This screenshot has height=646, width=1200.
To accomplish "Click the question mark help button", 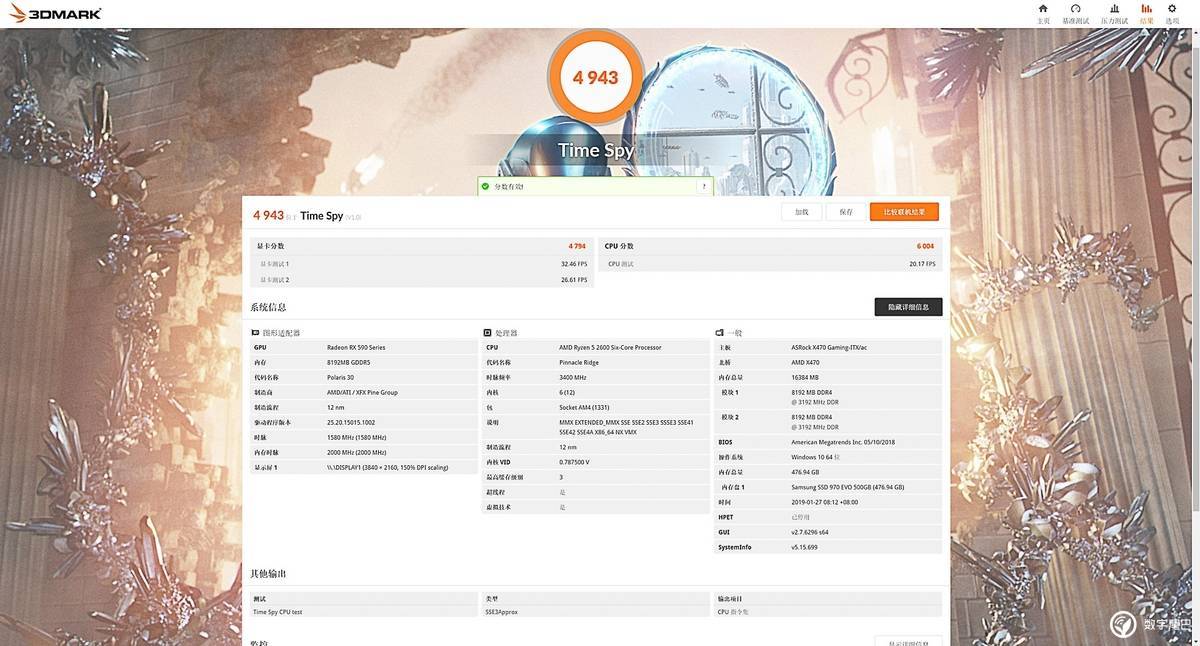I will point(704,186).
